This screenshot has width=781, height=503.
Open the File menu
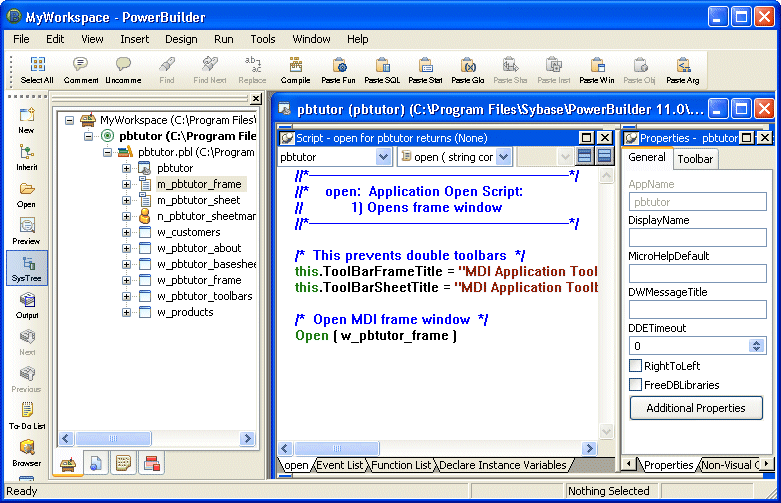(x=21, y=39)
